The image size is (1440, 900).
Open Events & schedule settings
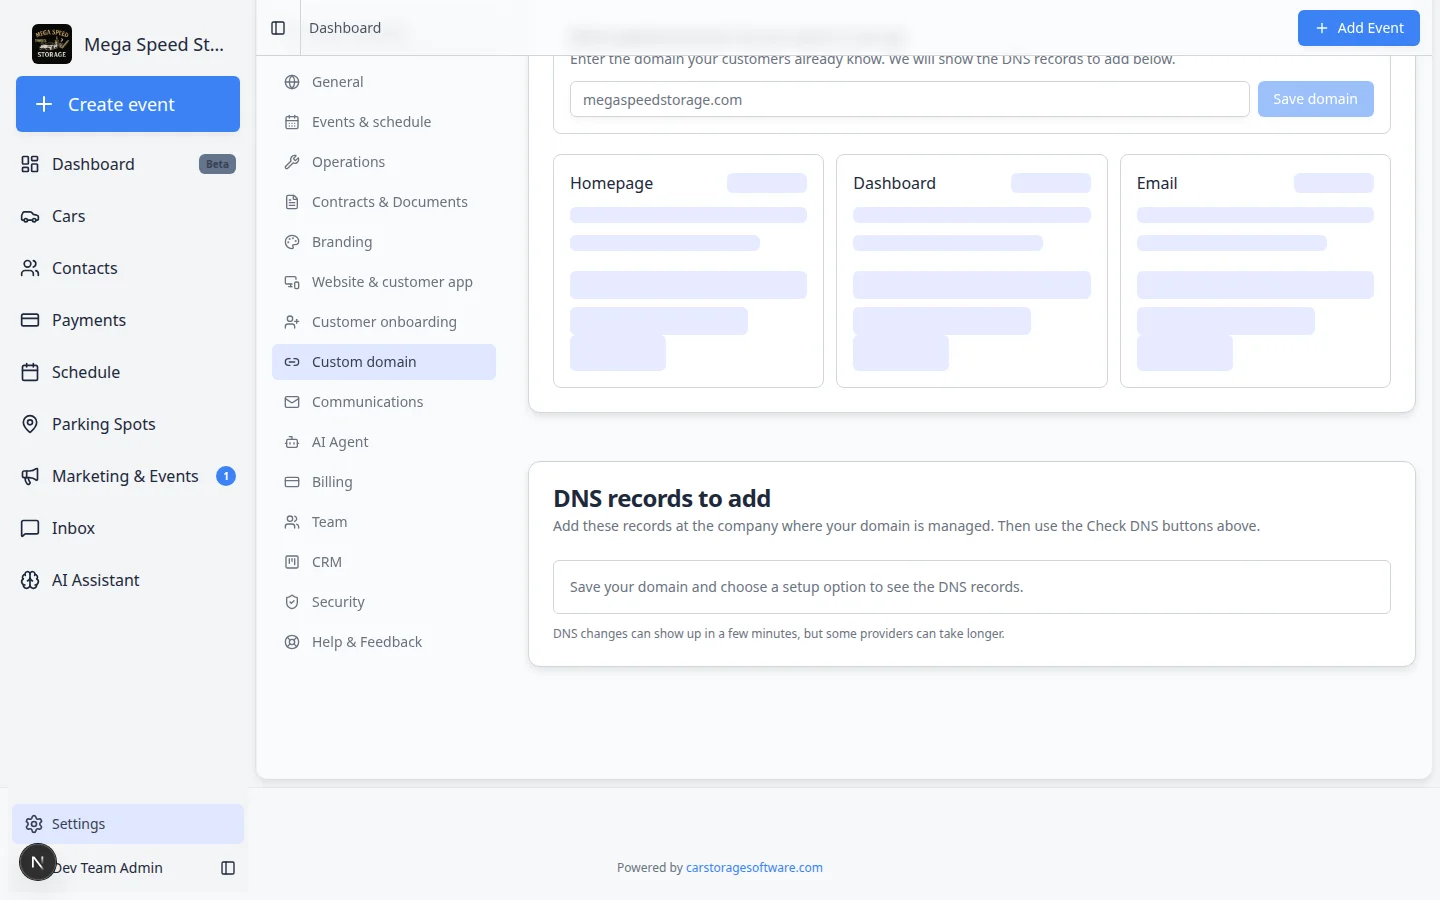point(384,122)
